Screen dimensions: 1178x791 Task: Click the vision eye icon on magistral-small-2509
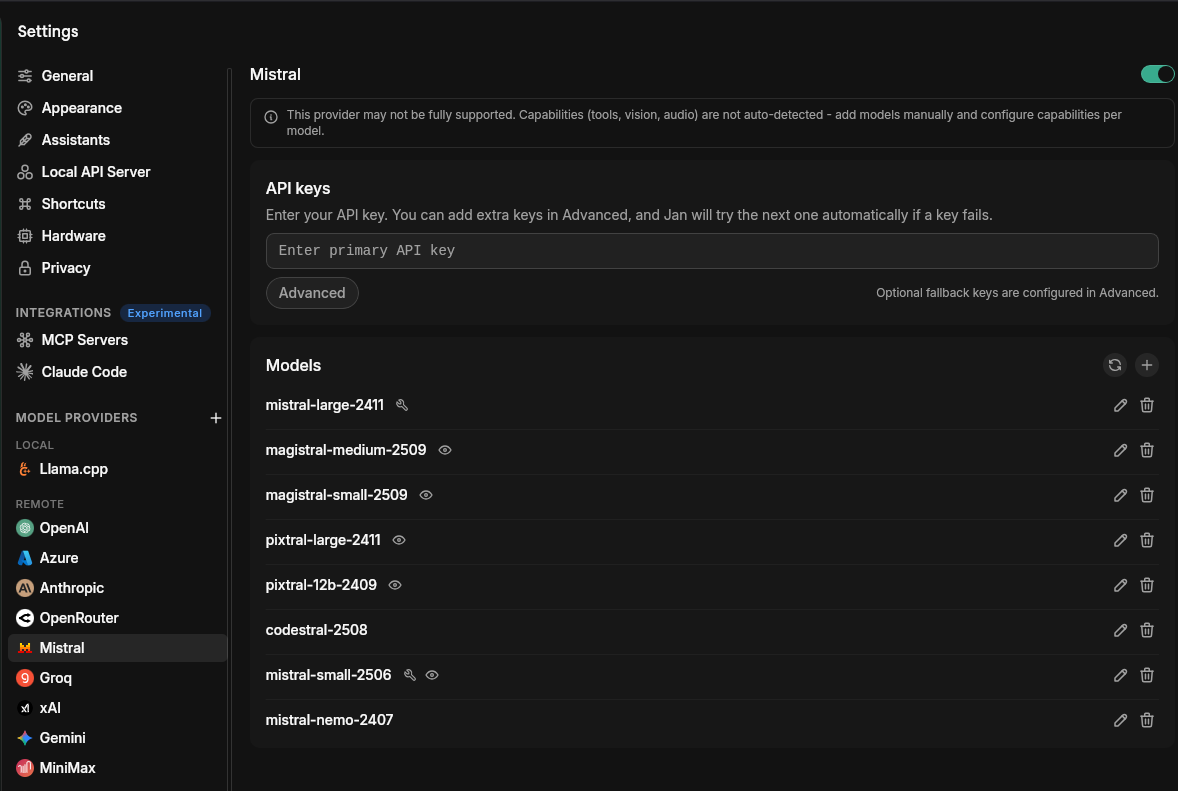(x=426, y=496)
